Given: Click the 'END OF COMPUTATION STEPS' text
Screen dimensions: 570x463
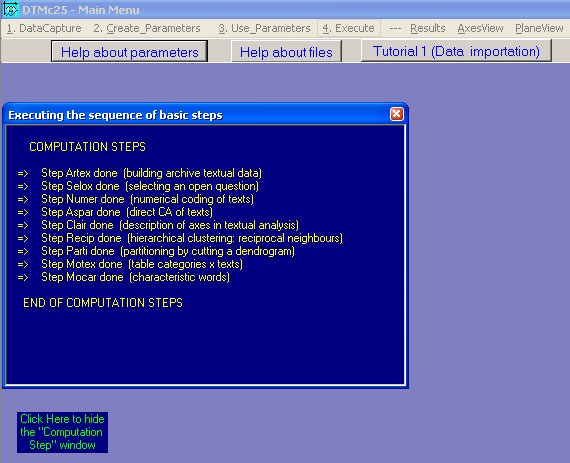Looking at the screenshot, I should [x=103, y=303].
